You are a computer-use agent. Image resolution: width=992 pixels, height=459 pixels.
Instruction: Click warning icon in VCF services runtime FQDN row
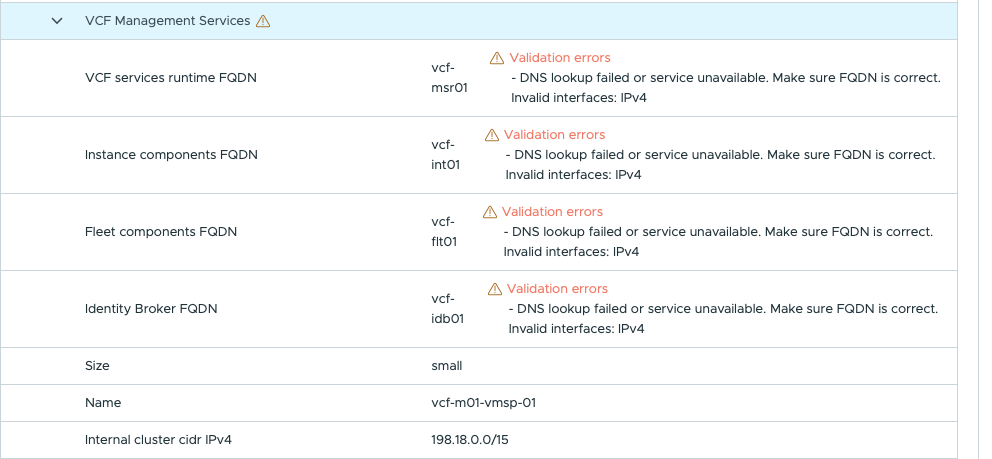coord(497,58)
